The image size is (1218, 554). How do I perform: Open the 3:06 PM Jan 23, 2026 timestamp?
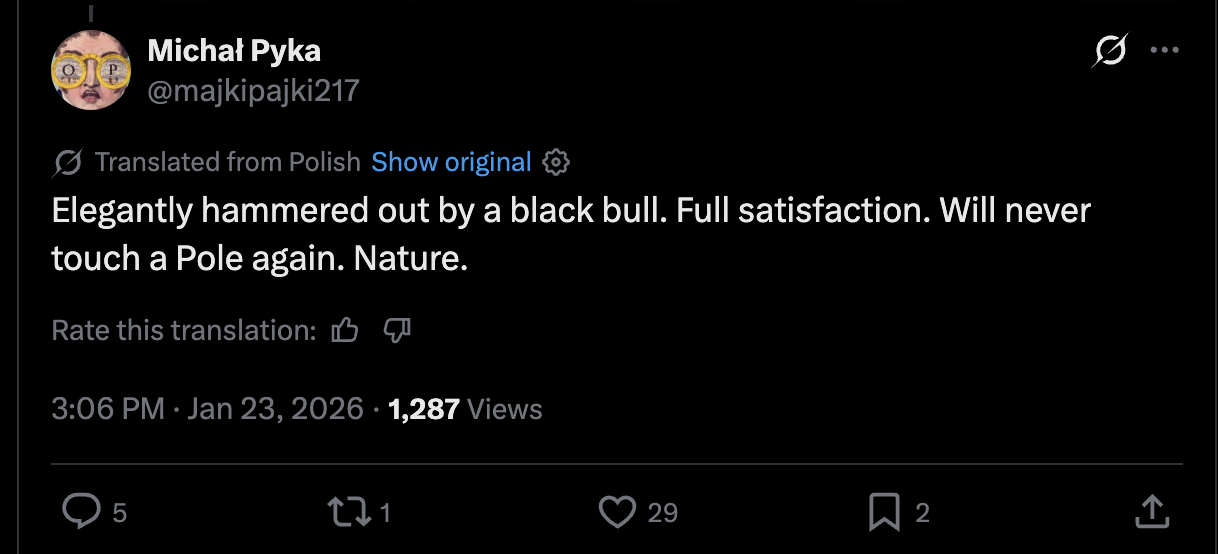pos(207,409)
